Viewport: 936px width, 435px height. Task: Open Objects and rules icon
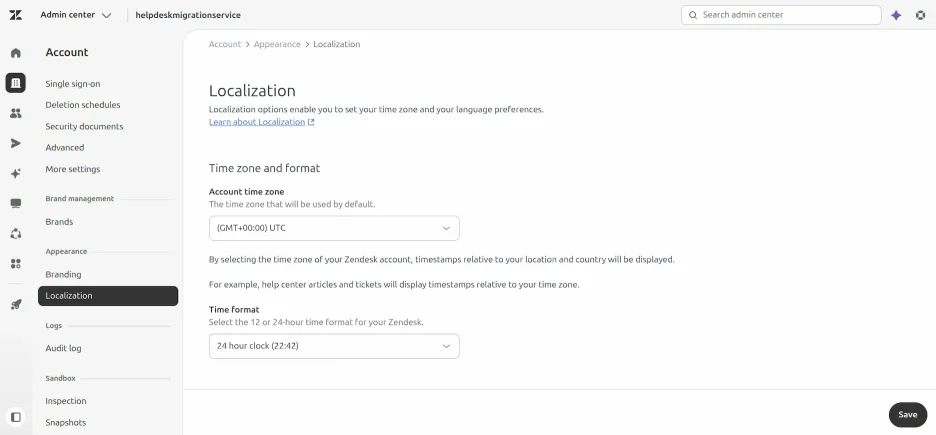pos(16,233)
